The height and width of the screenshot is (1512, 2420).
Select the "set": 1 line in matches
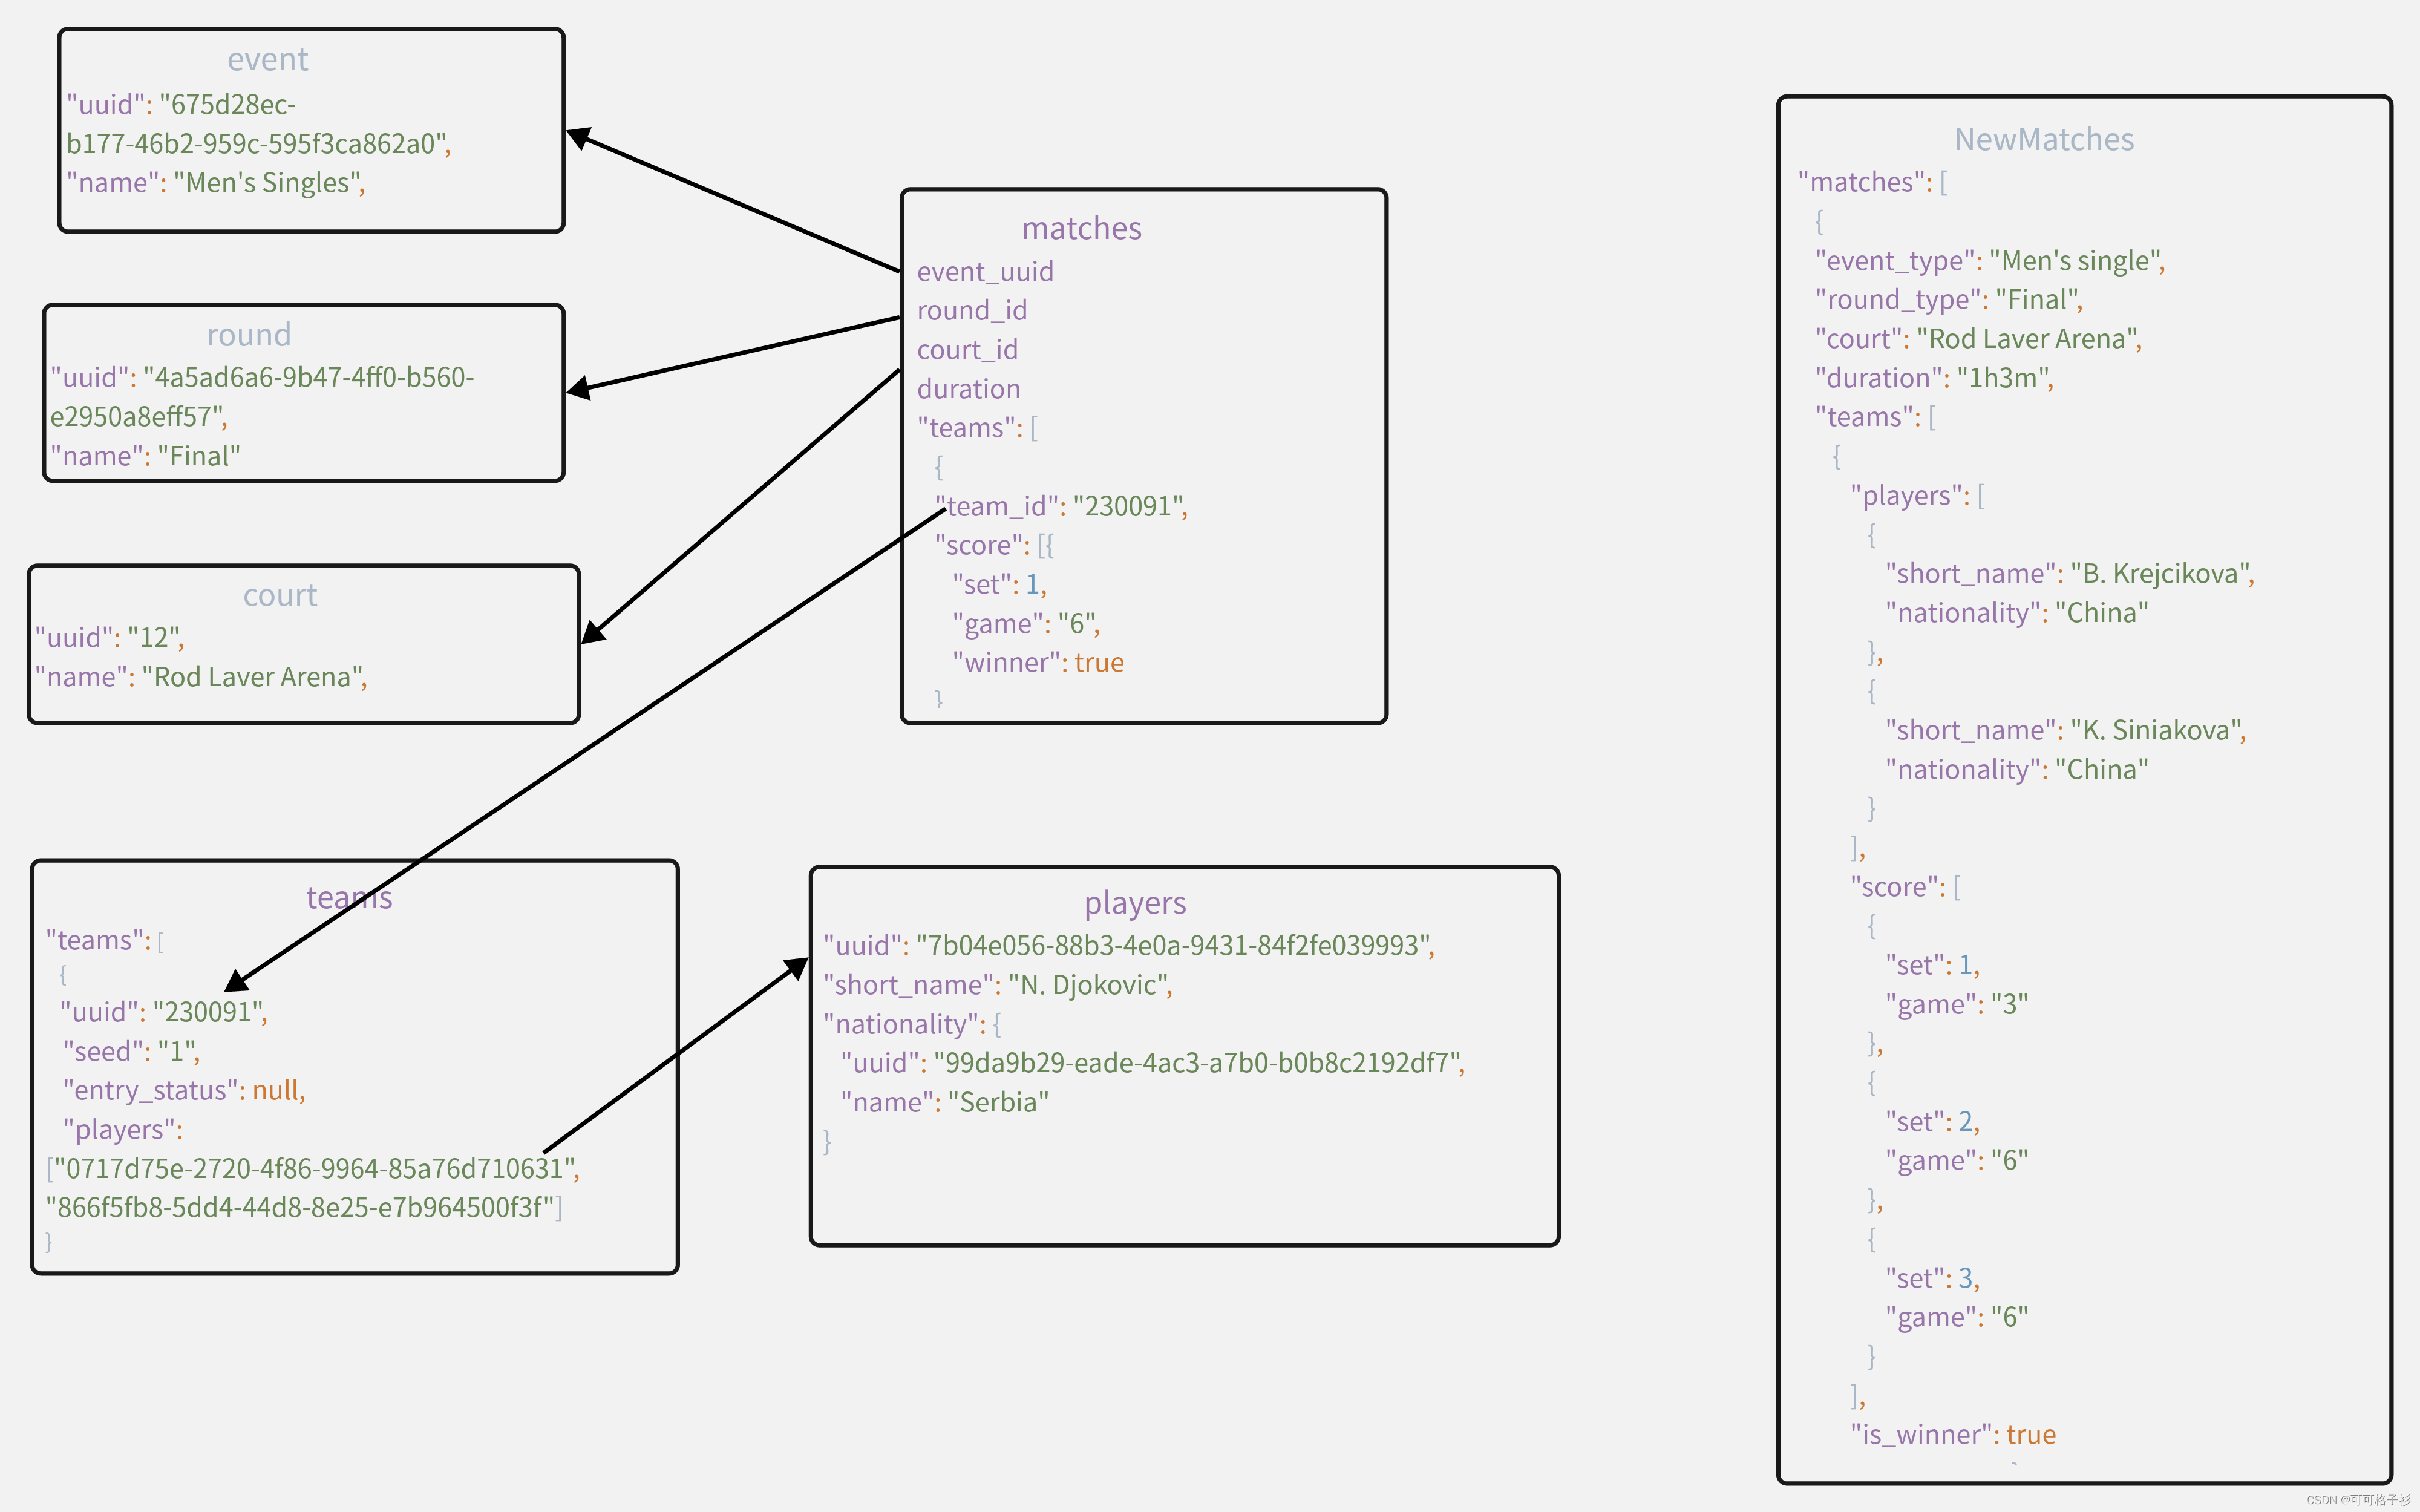click(1000, 585)
